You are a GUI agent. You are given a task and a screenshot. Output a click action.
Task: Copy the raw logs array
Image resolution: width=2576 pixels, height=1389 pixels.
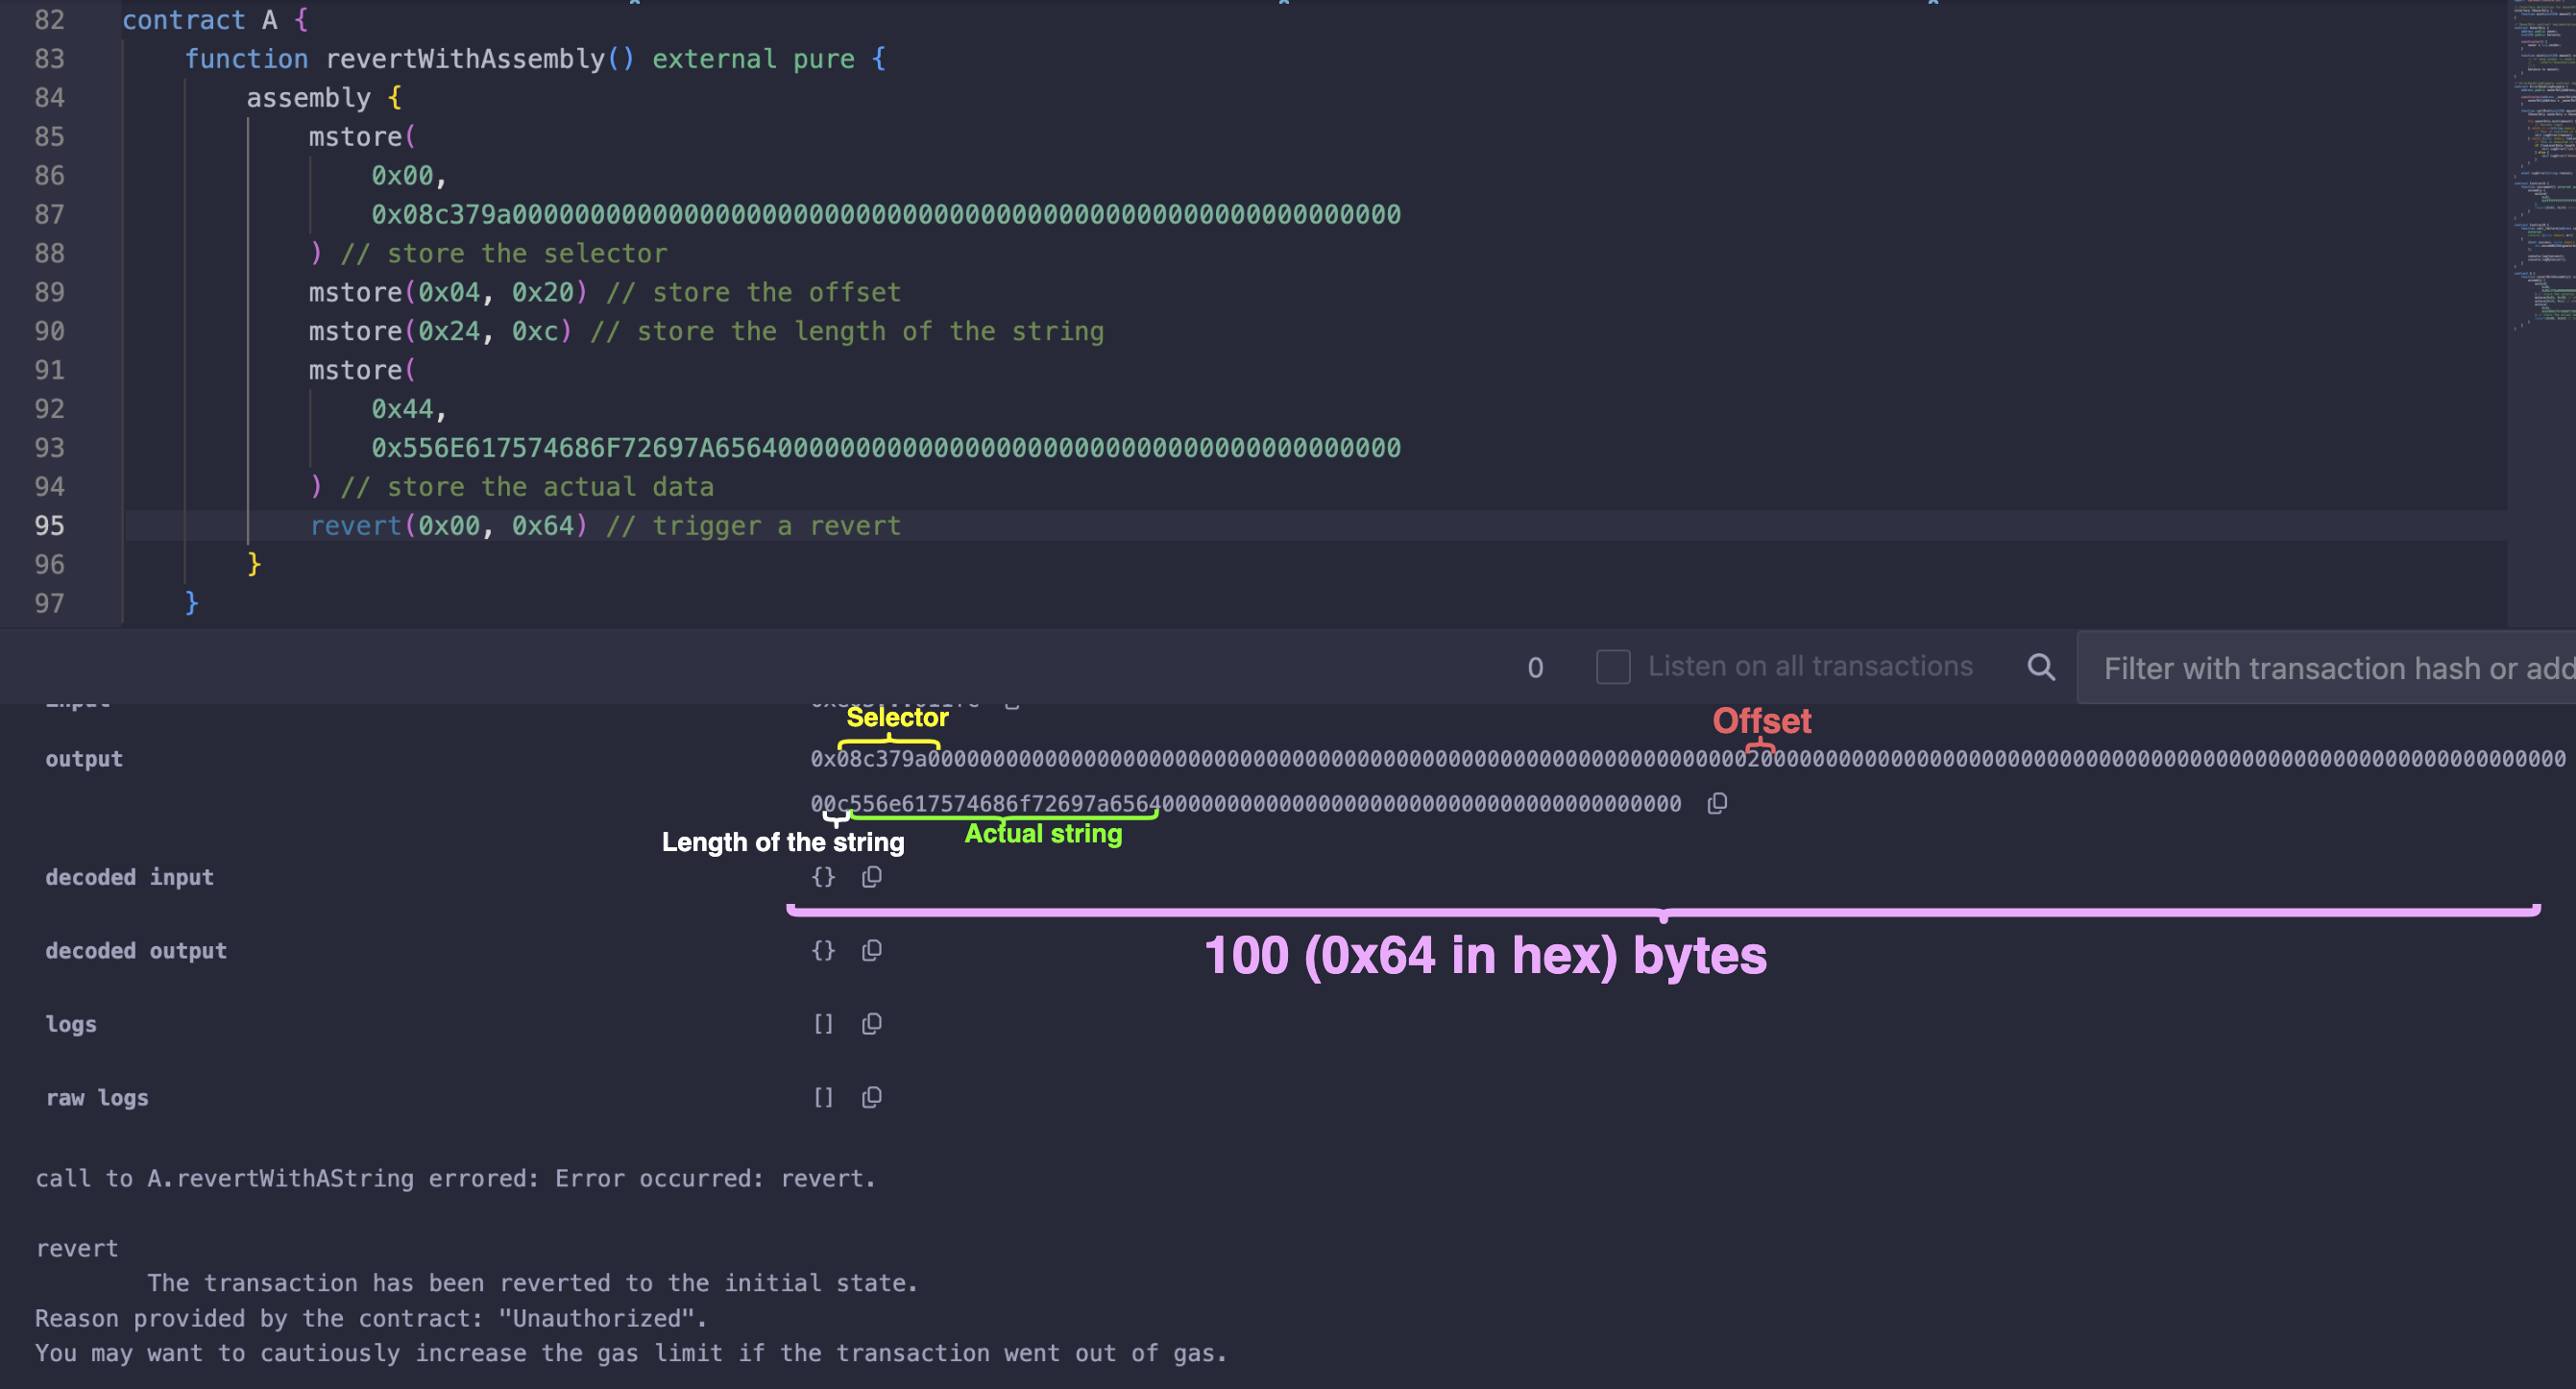click(871, 1097)
